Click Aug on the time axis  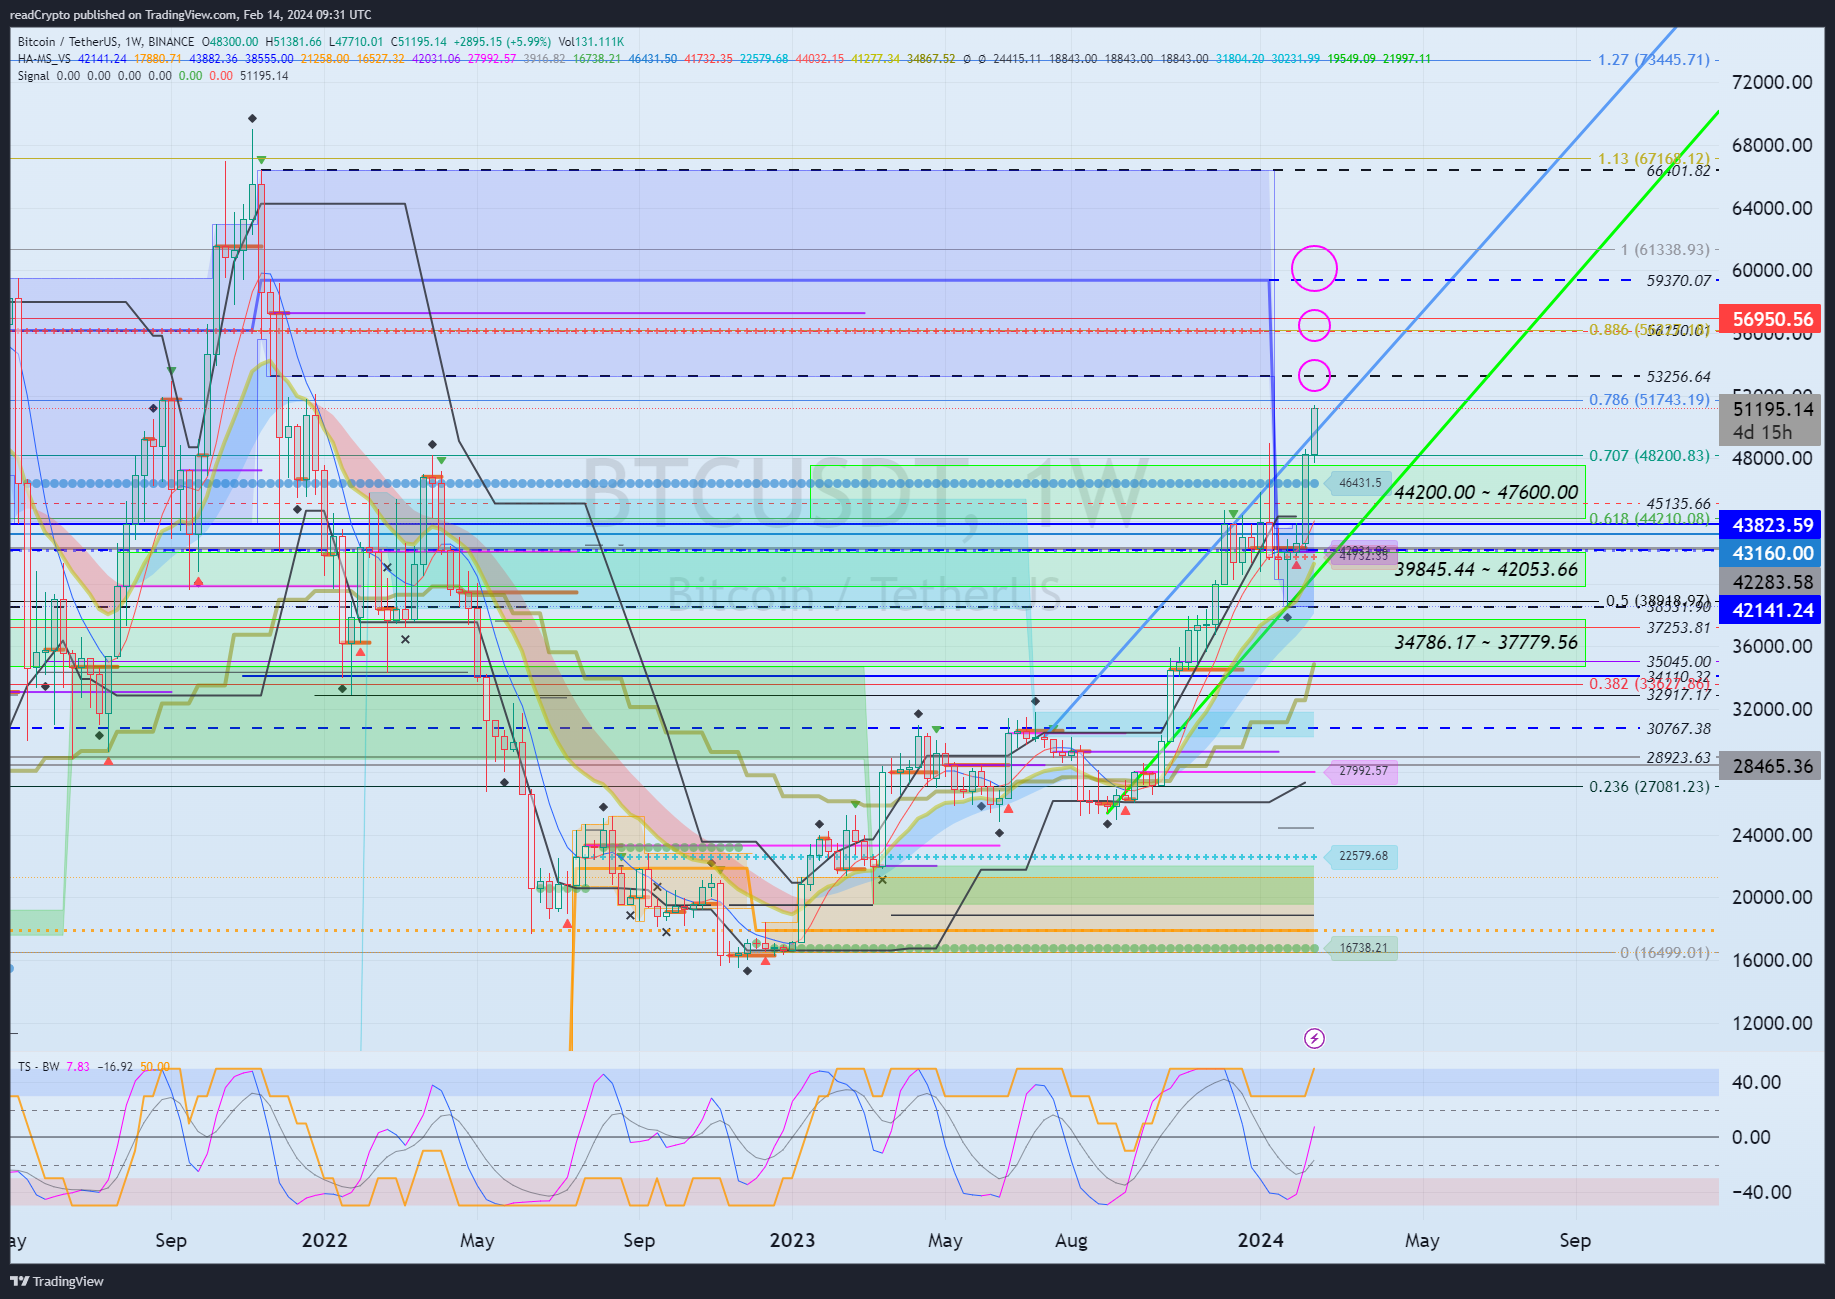pos(1071,1240)
